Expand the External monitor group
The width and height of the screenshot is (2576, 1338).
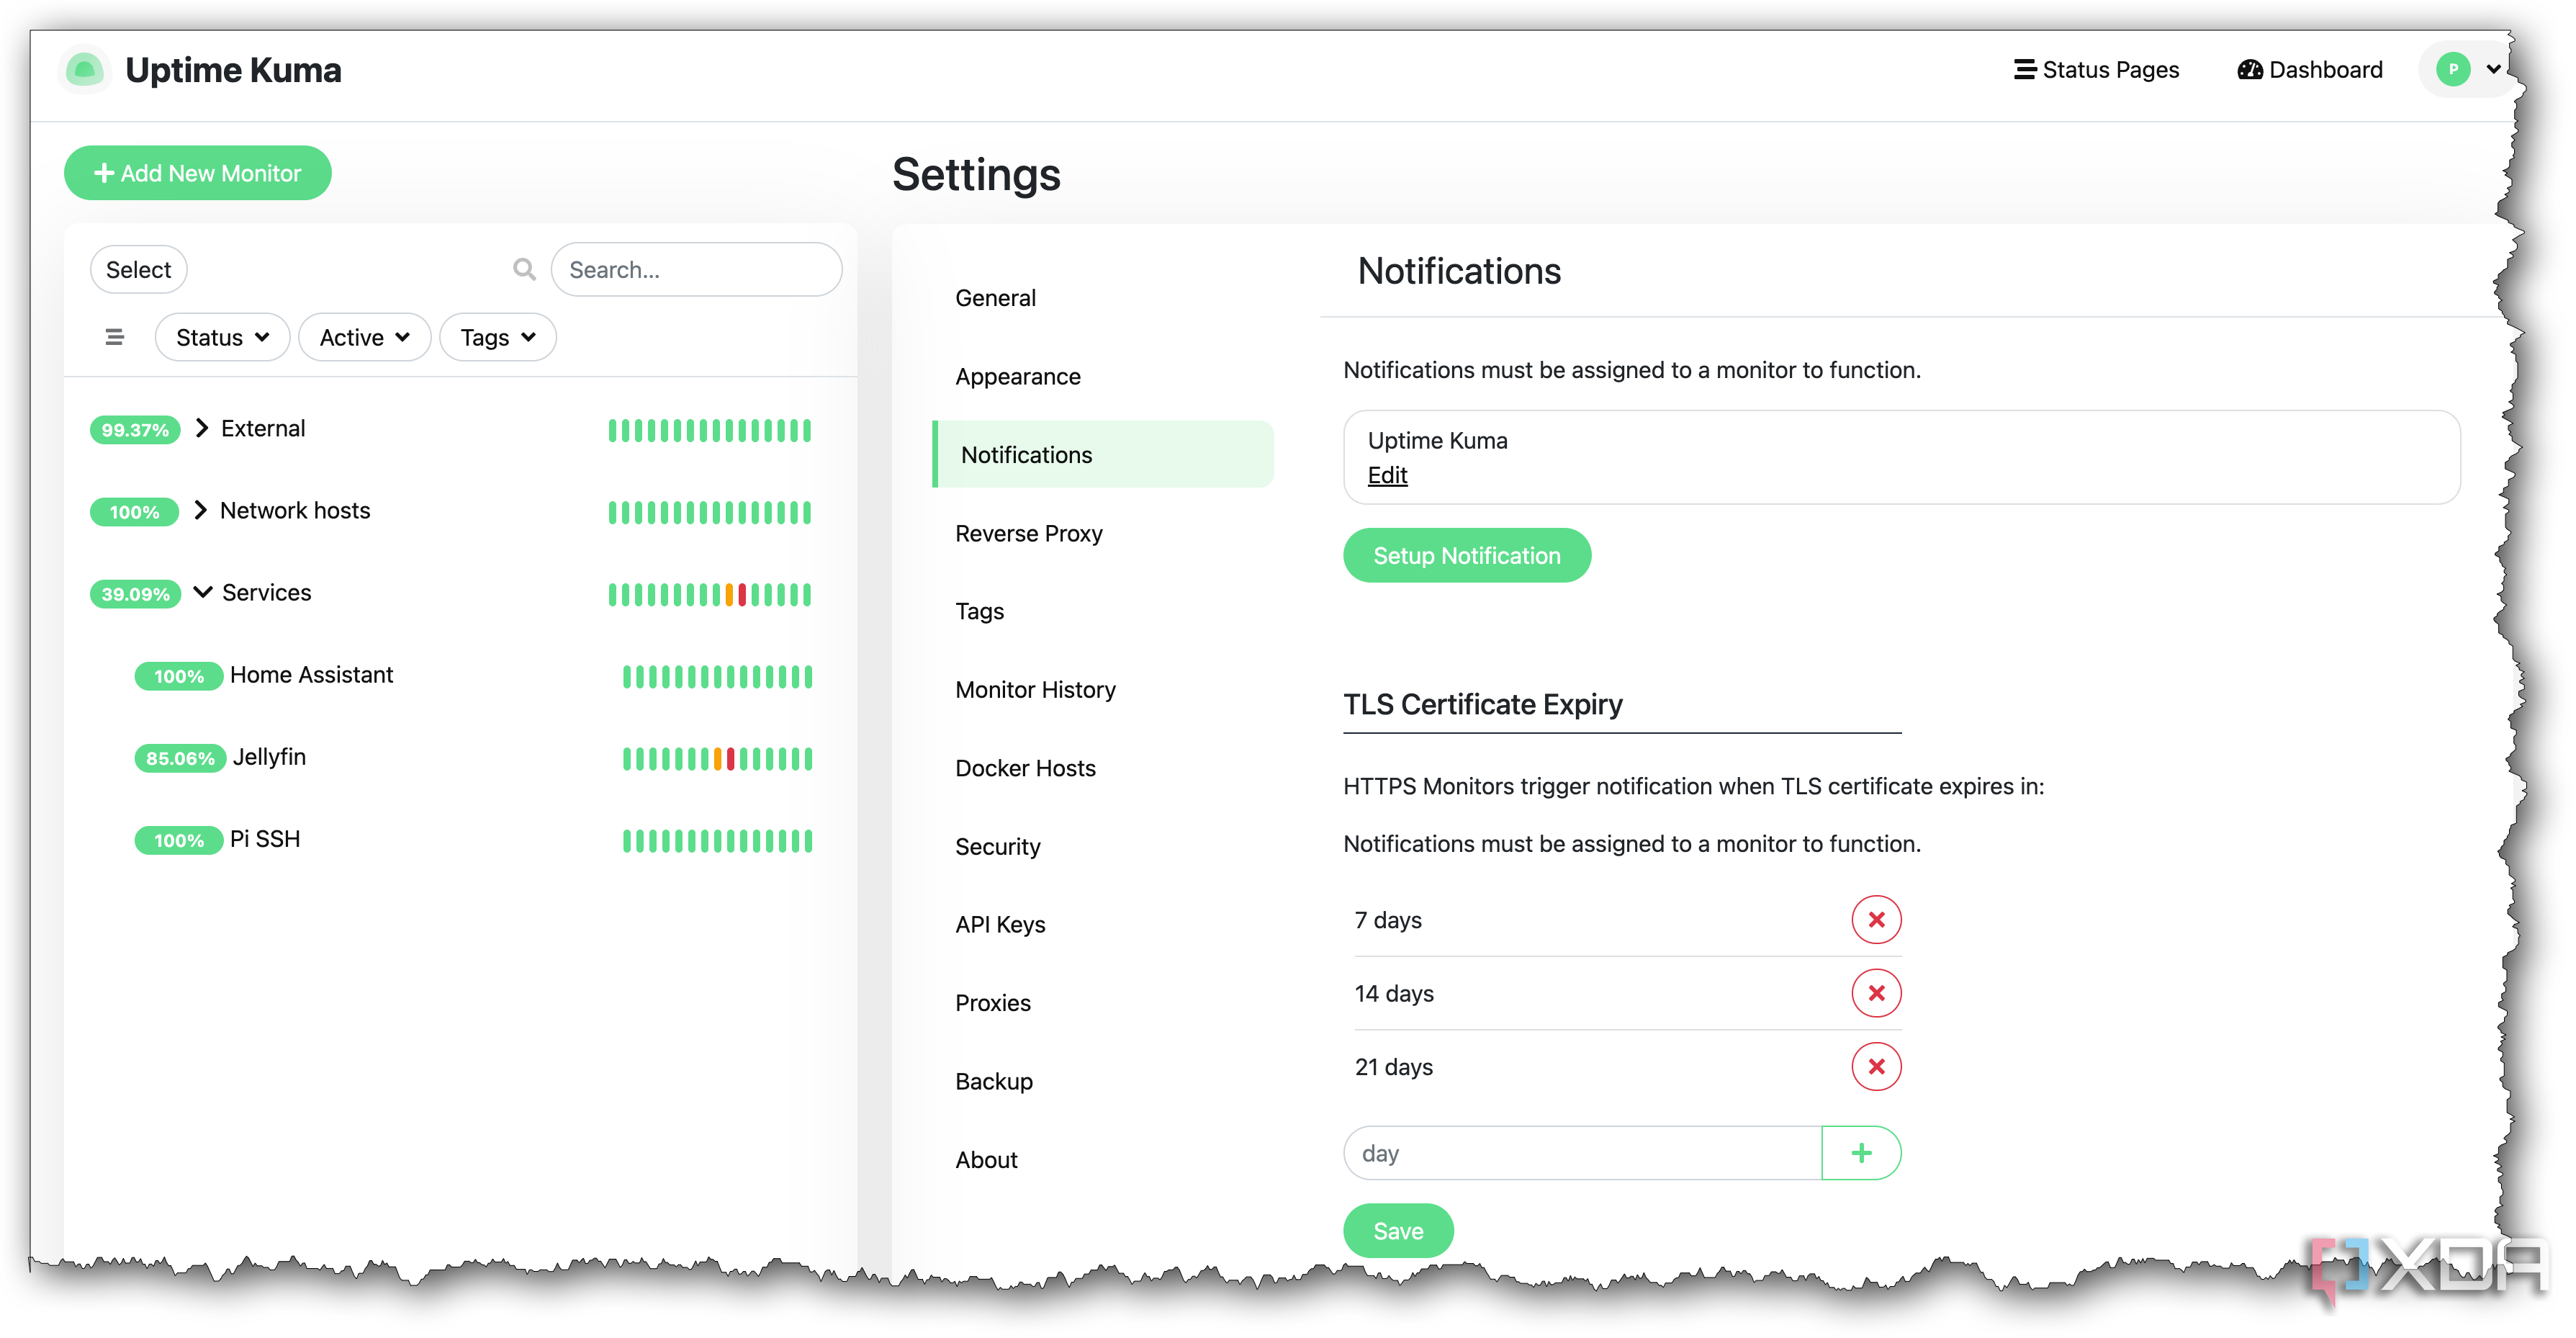tap(202, 428)
